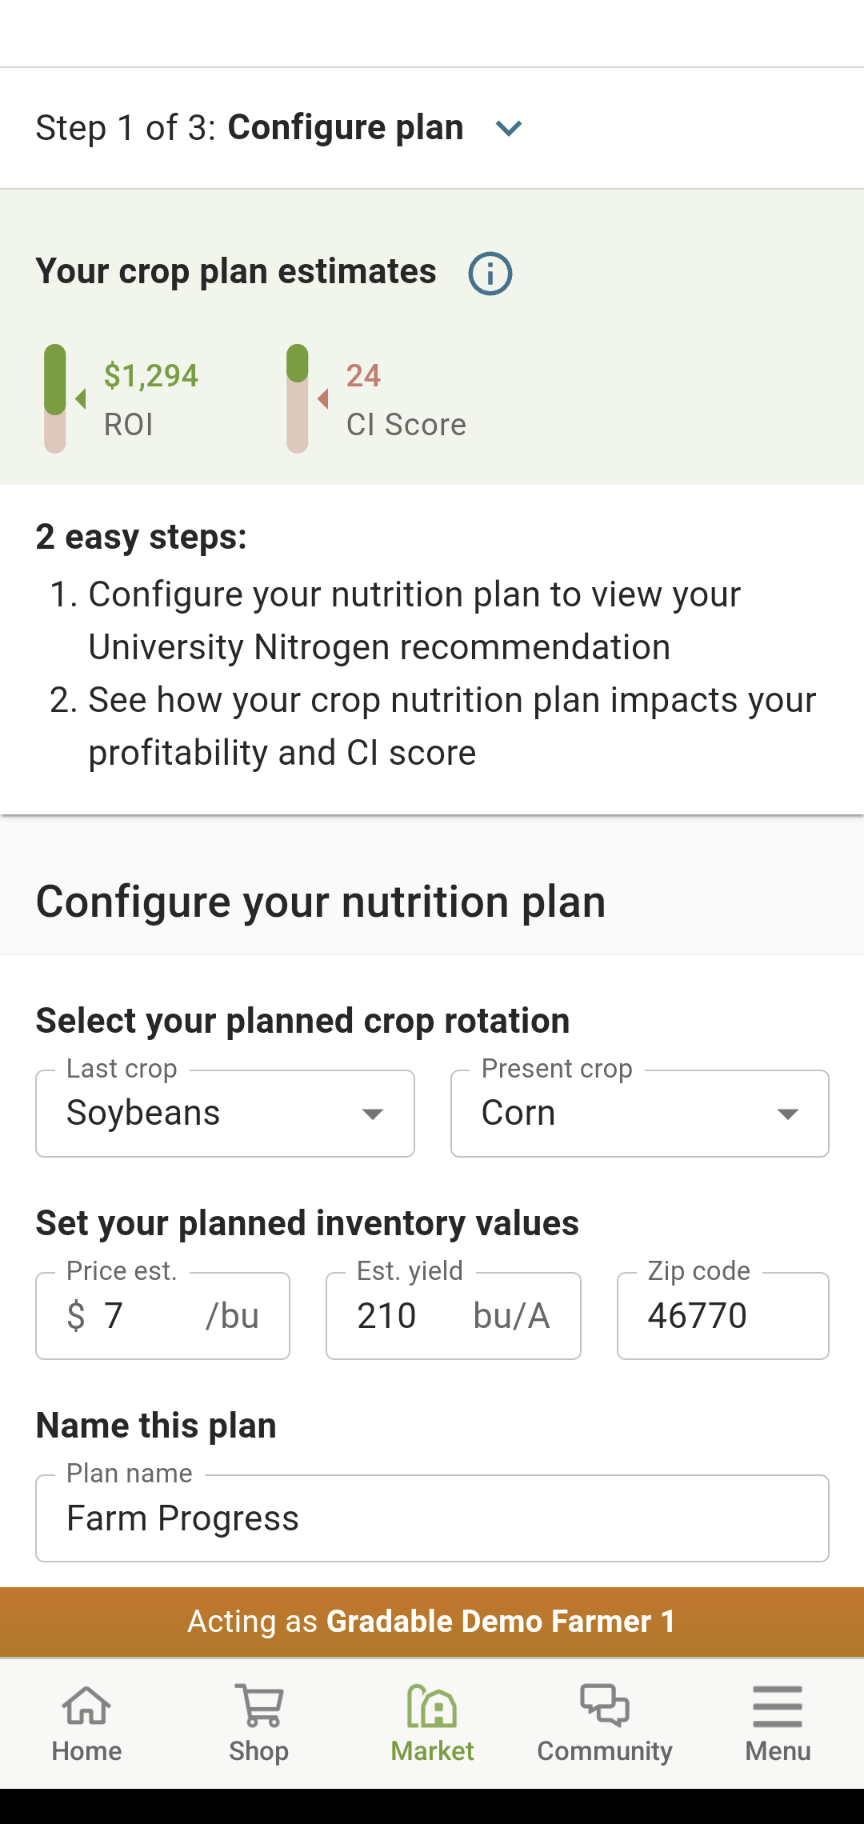Click the Configure your nutrition plan heading
Viewport: 864px width, 1824px height.
coord(321,902)
